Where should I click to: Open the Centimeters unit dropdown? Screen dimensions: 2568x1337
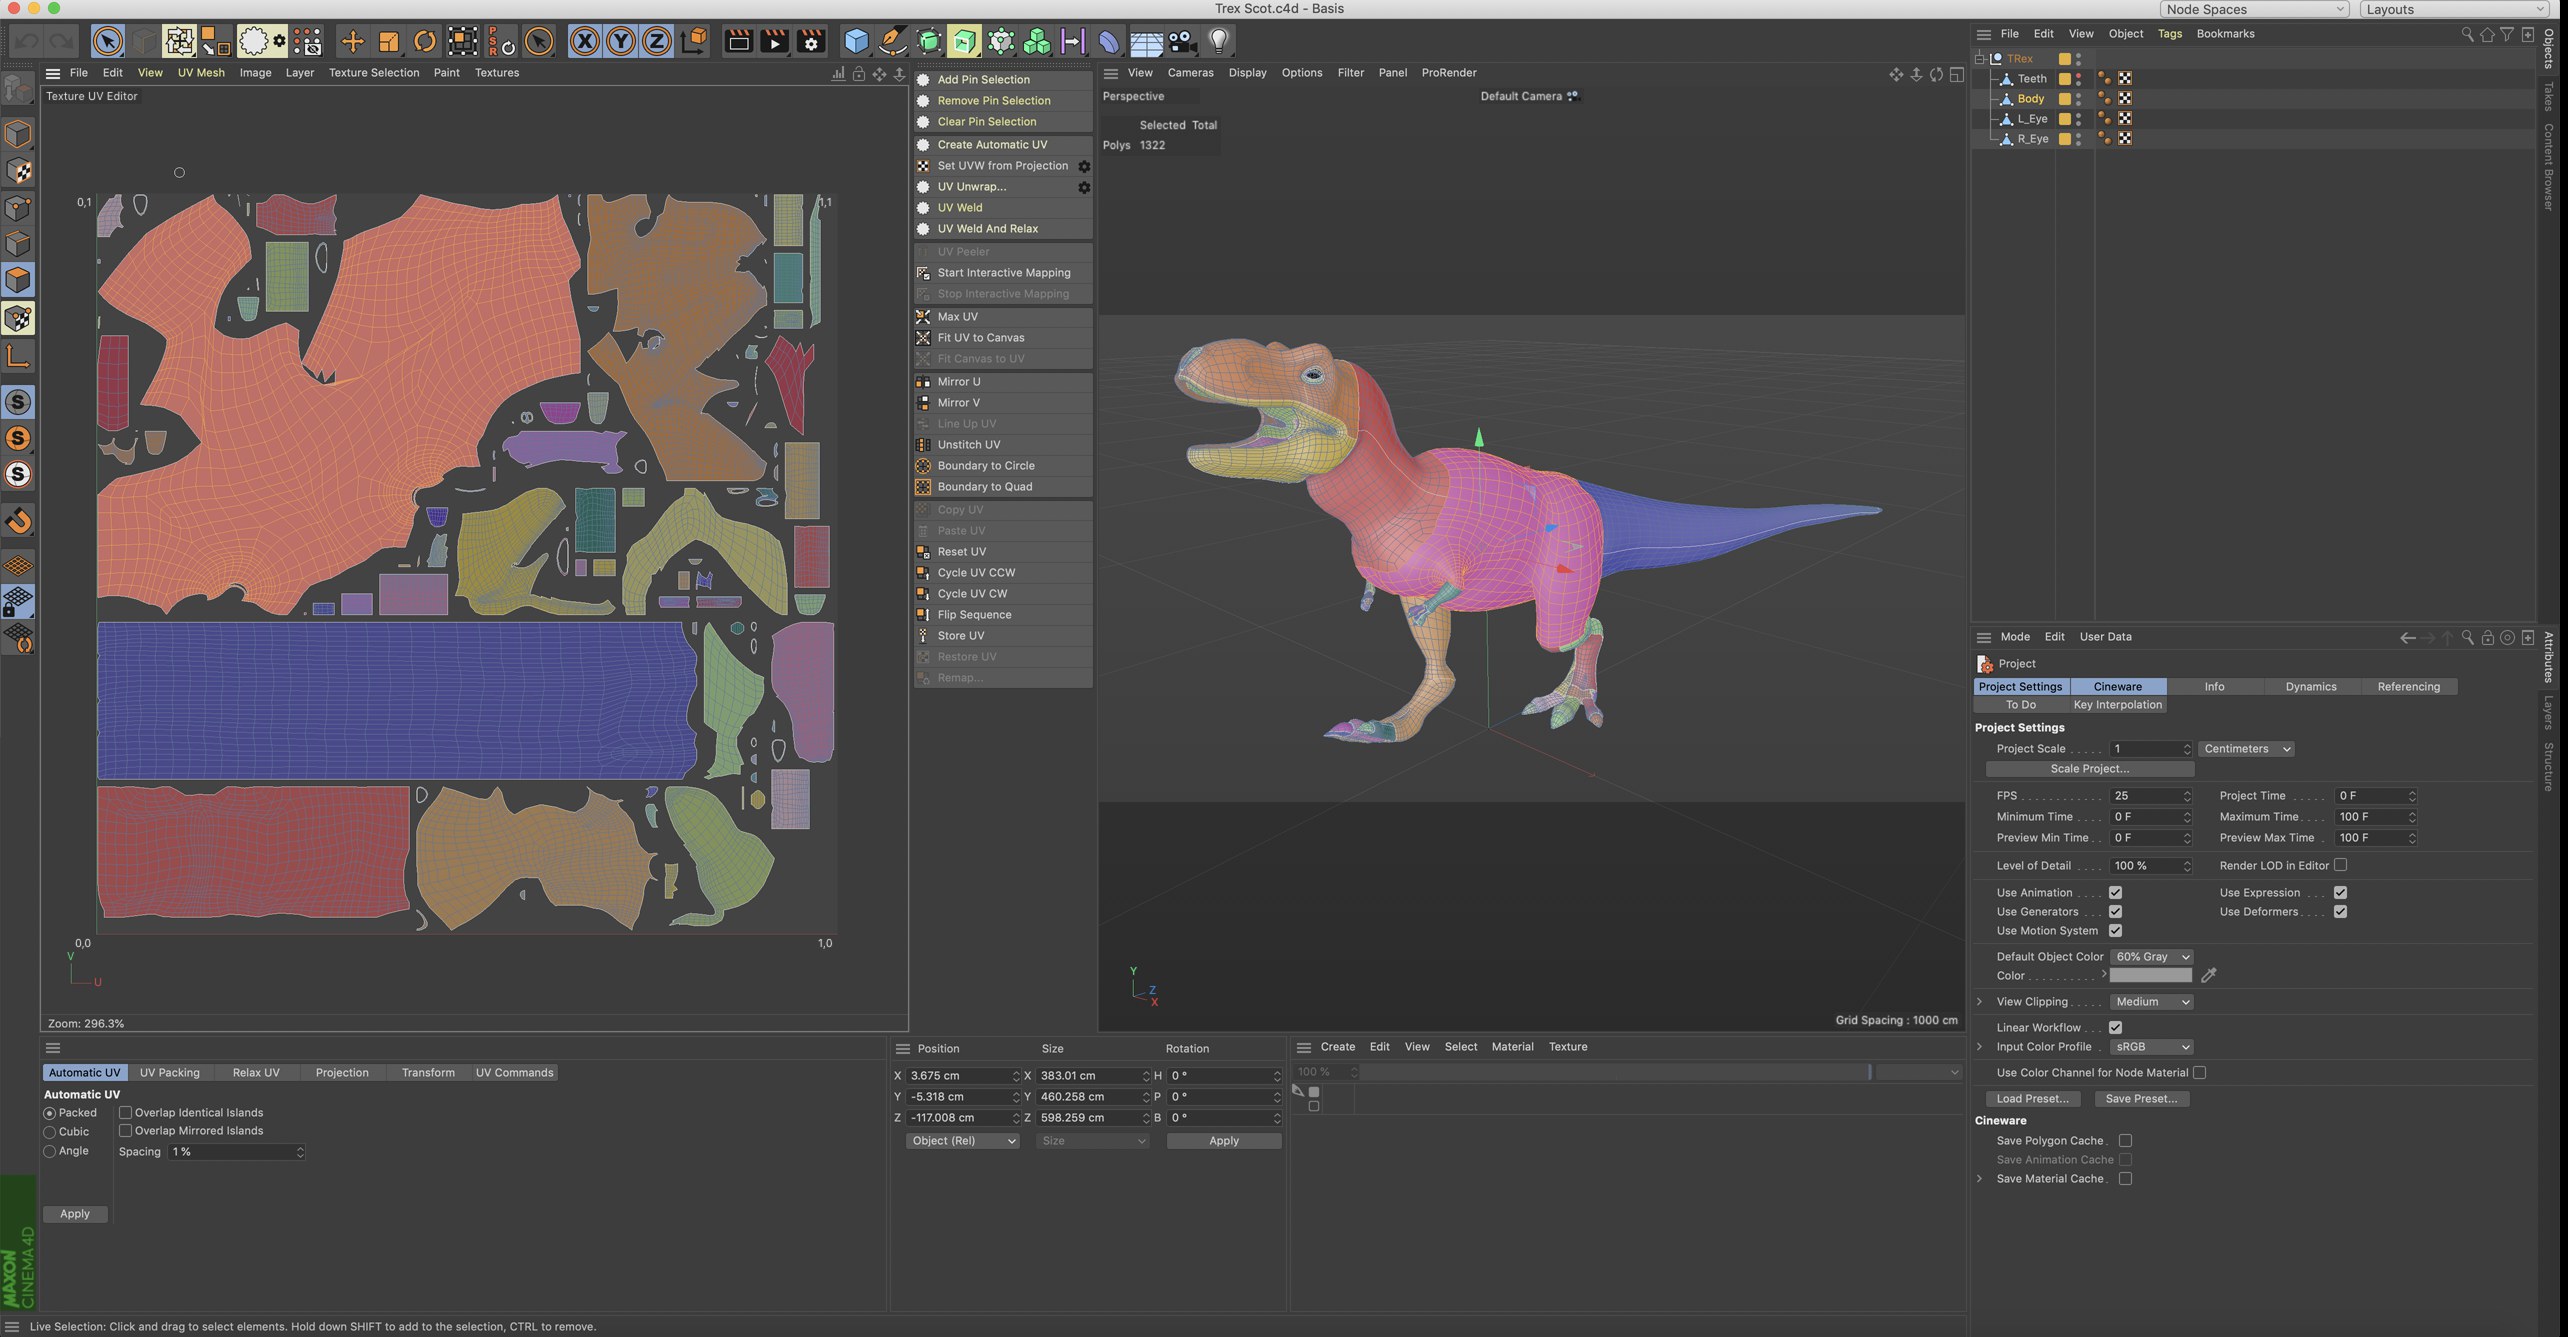(x=2245, y=749)
